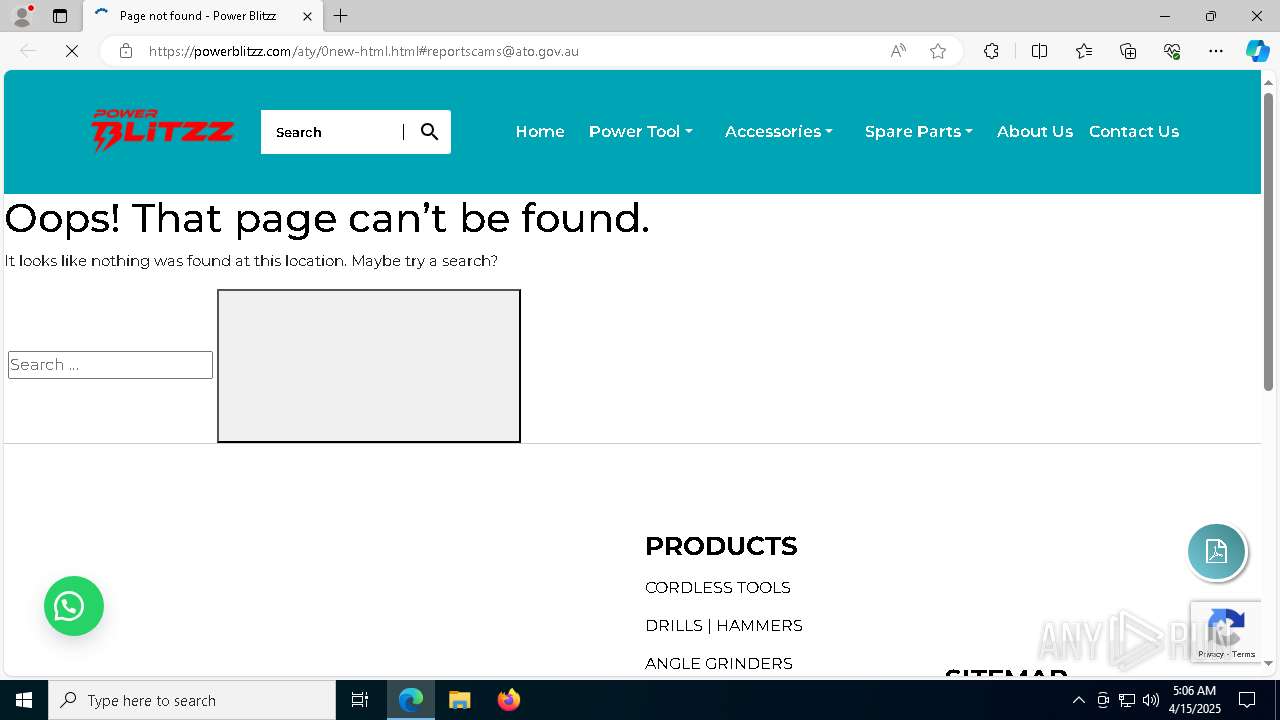Click the browser address bar URL
The image size is (1280, 720).
(x=364, y=51)
